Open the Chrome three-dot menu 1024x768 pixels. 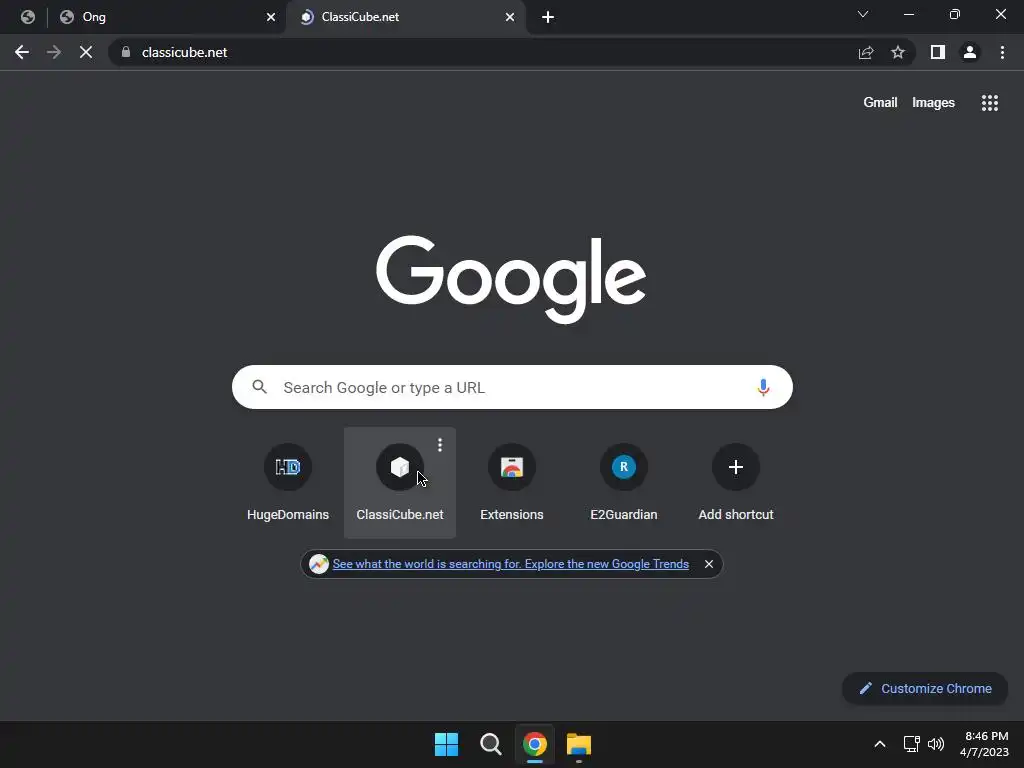tap(1002, 52)
